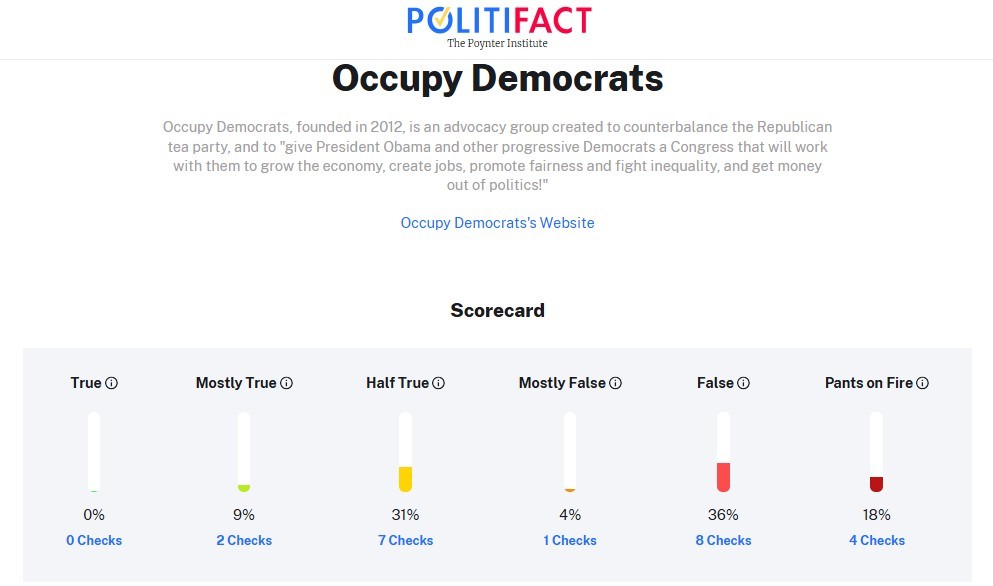The height and width of the screenshot is (586, 993).
Task: Click the green Mostly True meter bar
Action: 244,452
